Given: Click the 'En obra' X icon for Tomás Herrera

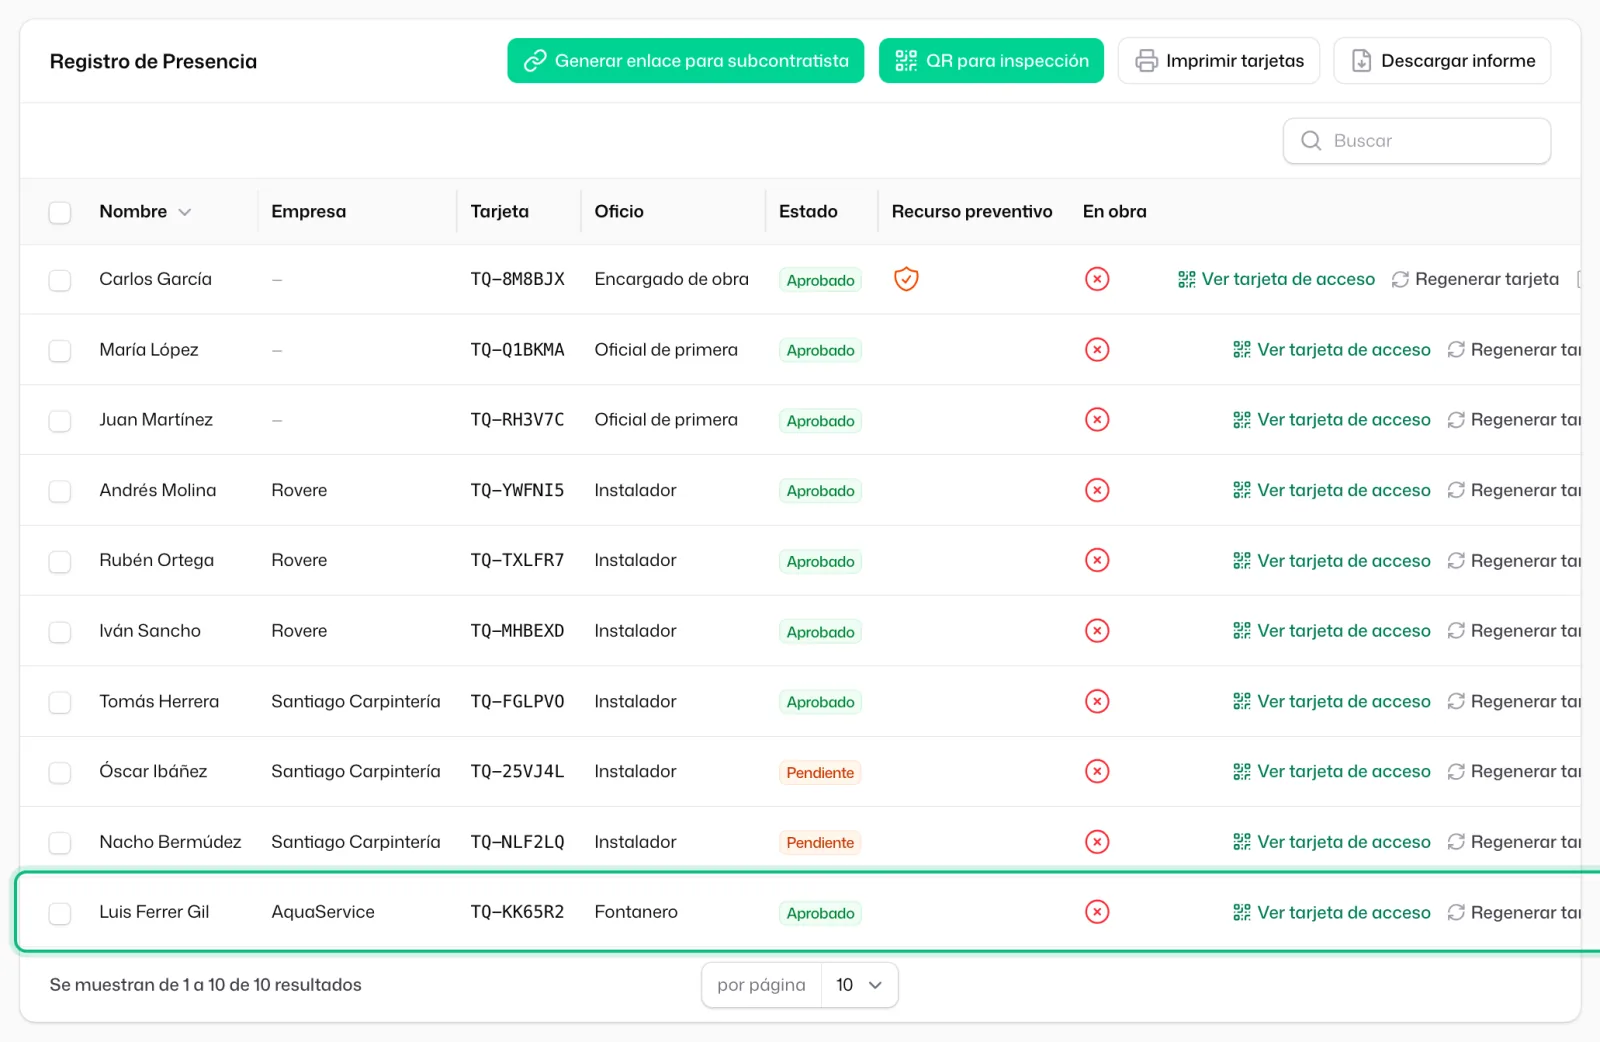Looking at the screenshot, I should [1097, 701].
